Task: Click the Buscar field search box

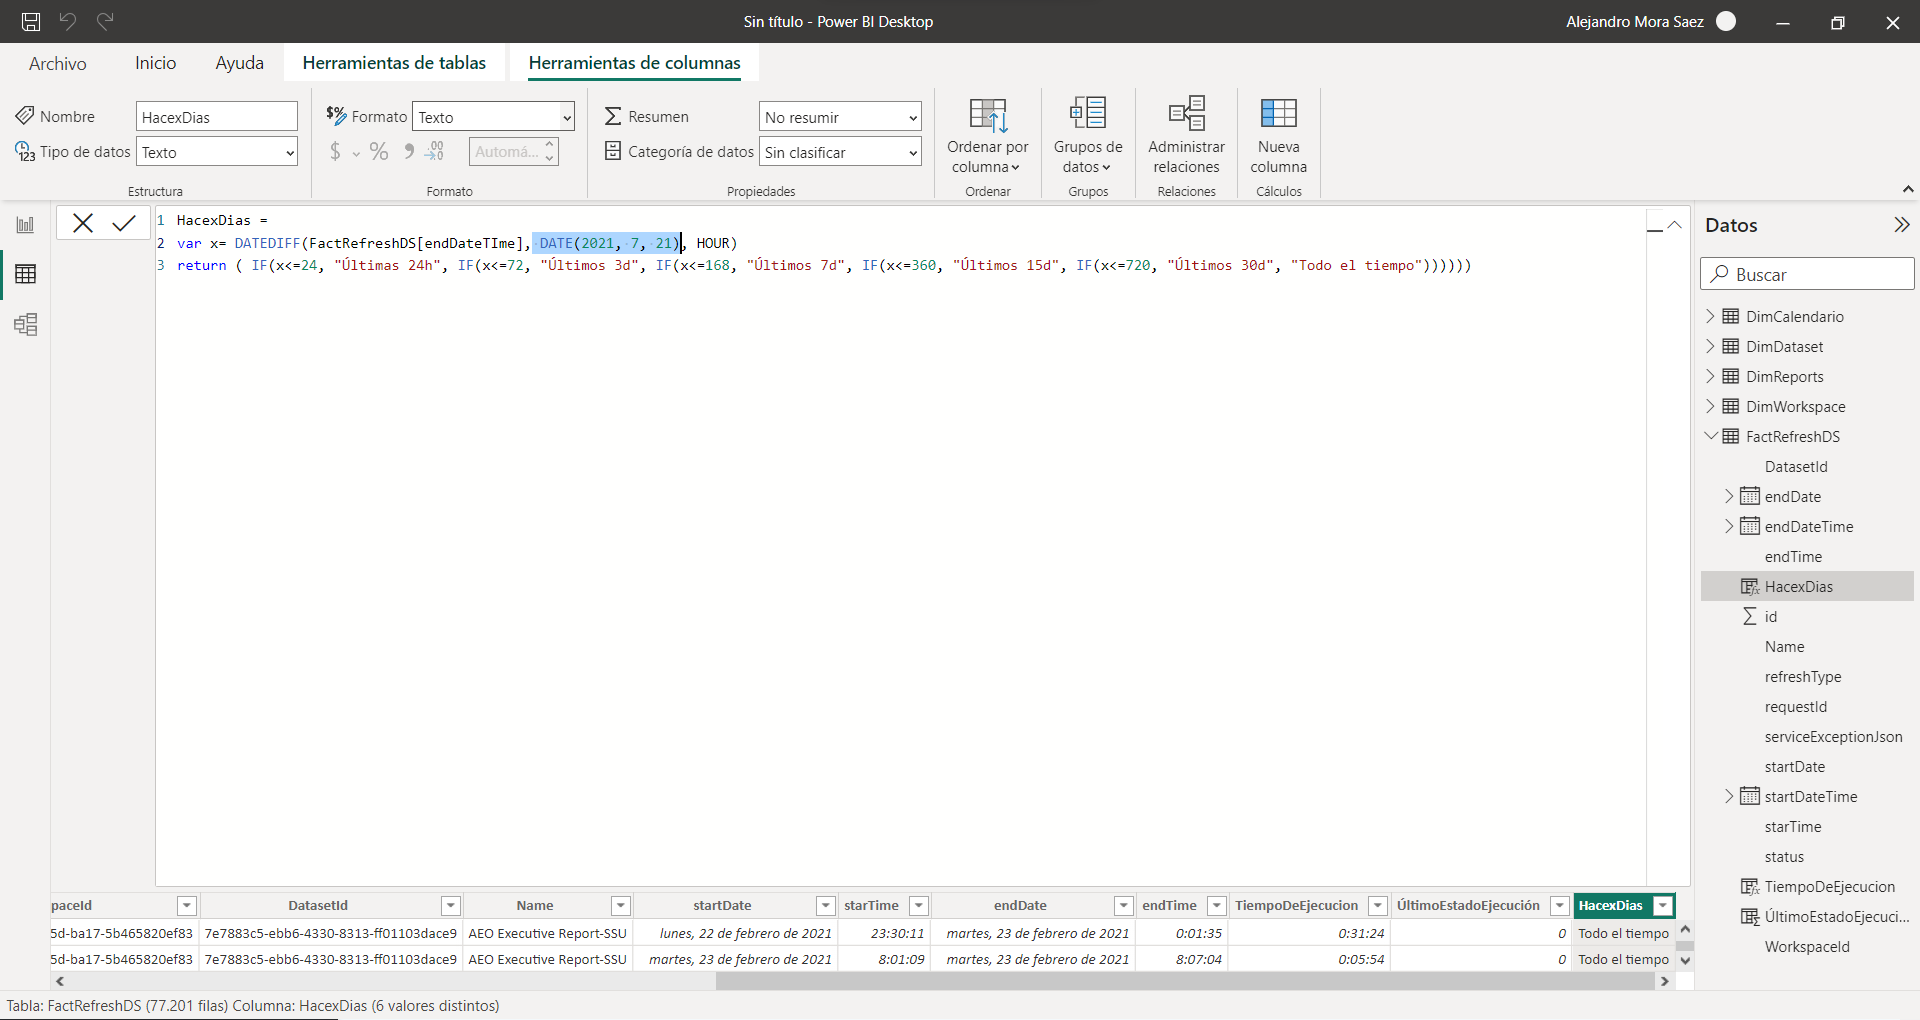Action: coord(1807,274)
